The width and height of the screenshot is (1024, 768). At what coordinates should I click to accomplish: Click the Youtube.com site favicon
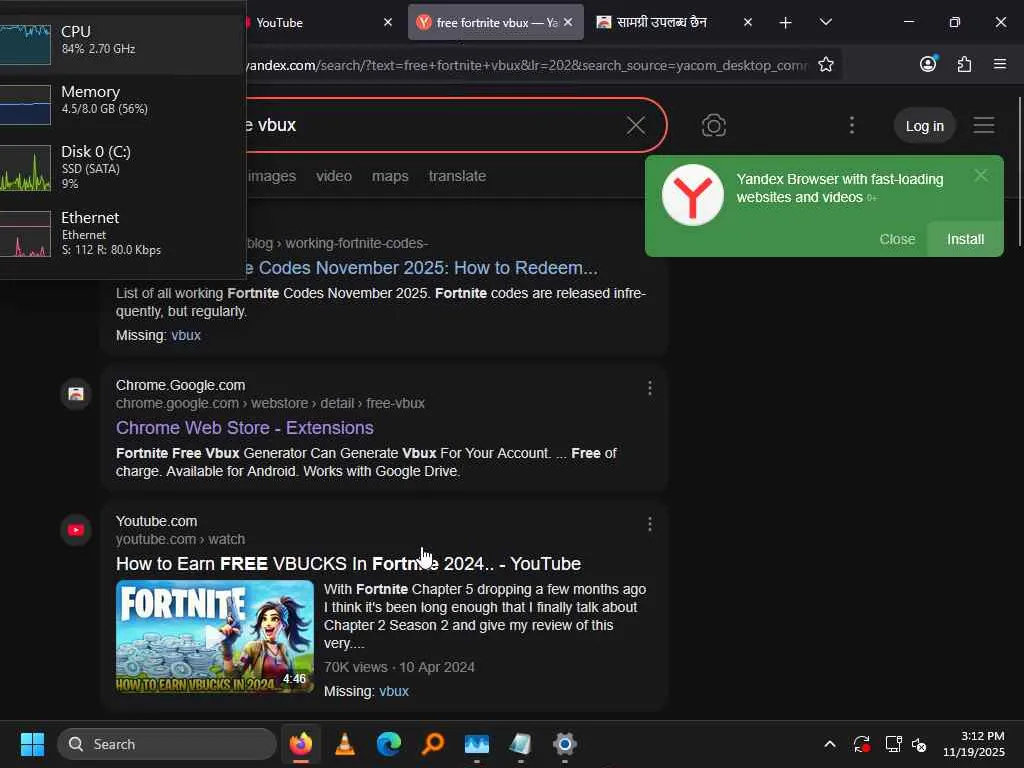point(76,530)
